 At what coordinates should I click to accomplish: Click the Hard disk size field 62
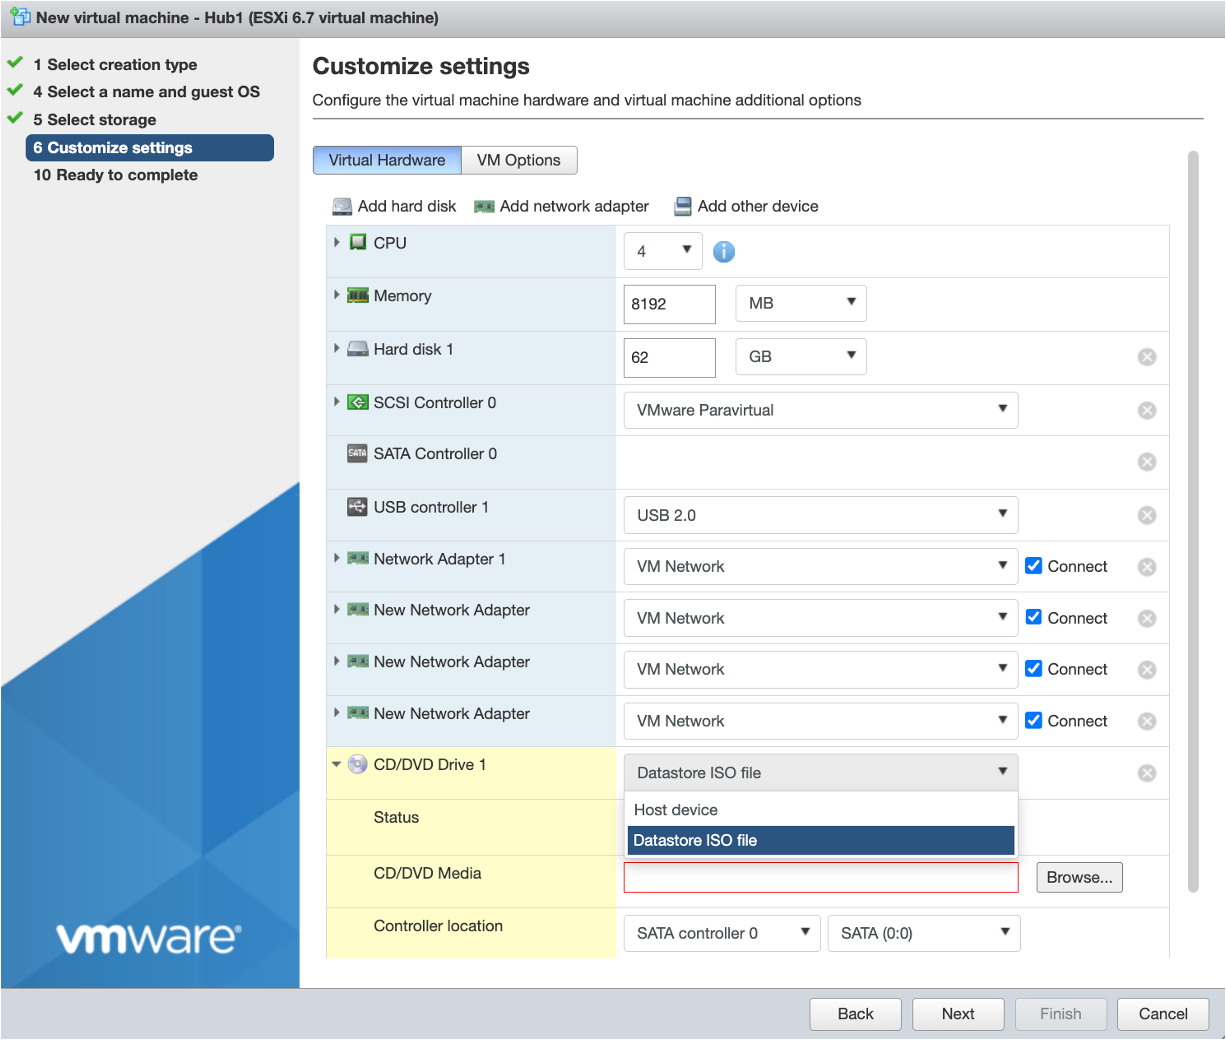click(x=670, y=357)
